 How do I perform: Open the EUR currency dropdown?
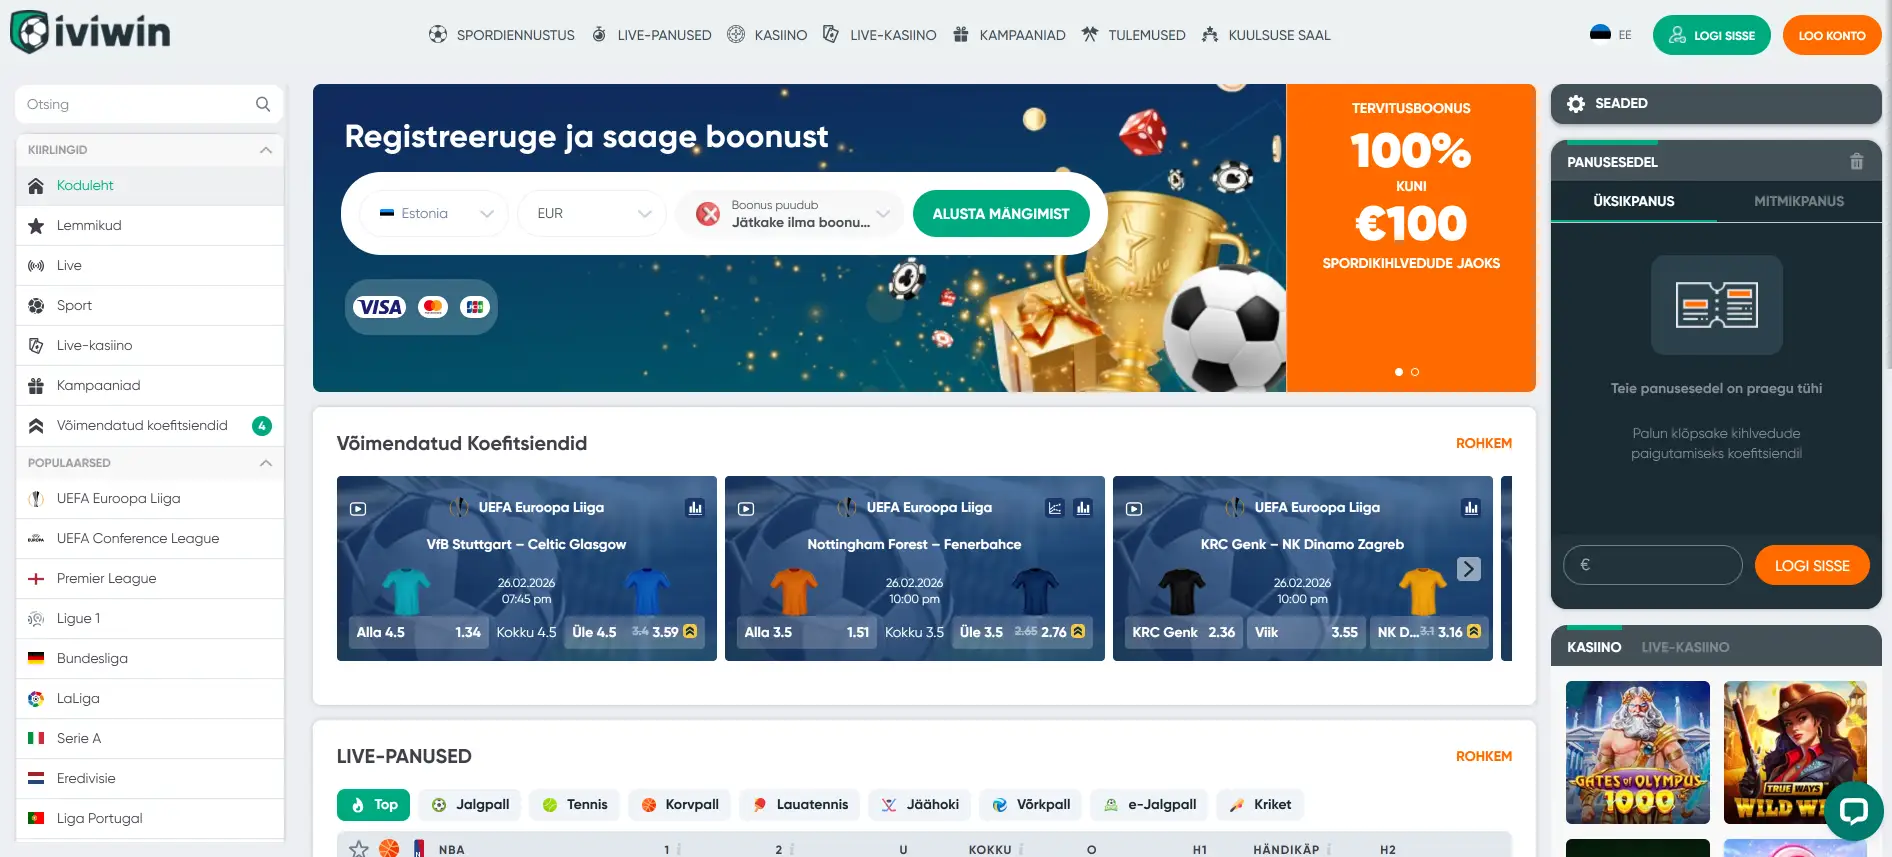coord(592,214)
